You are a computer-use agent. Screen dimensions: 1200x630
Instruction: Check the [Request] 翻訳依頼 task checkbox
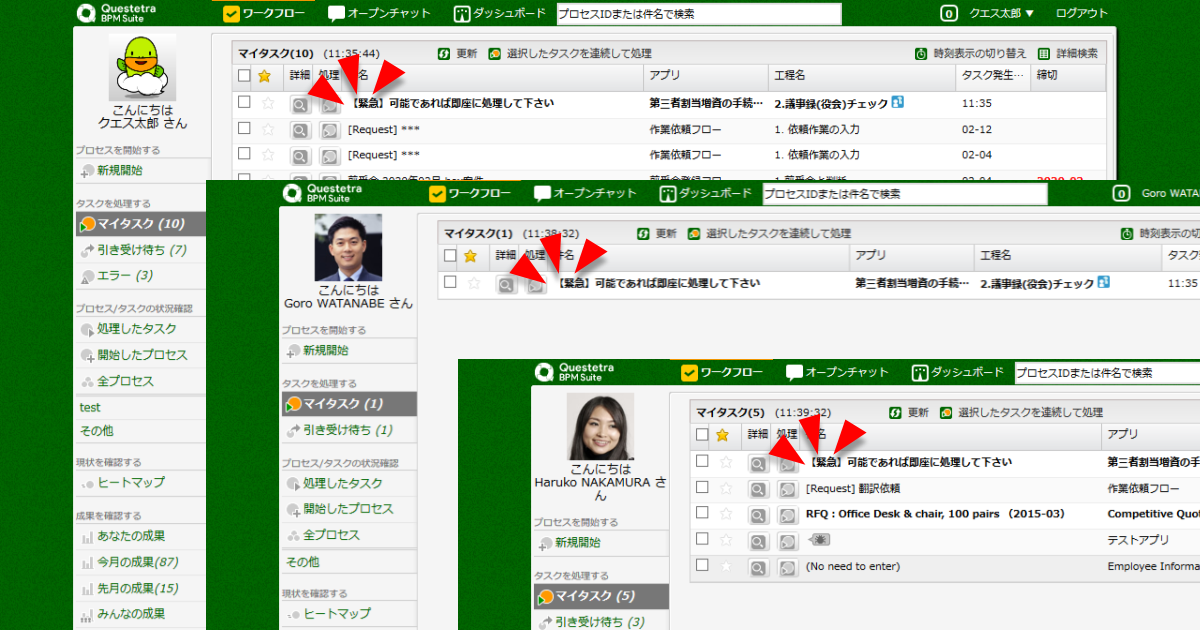click(x=702, y=487)
